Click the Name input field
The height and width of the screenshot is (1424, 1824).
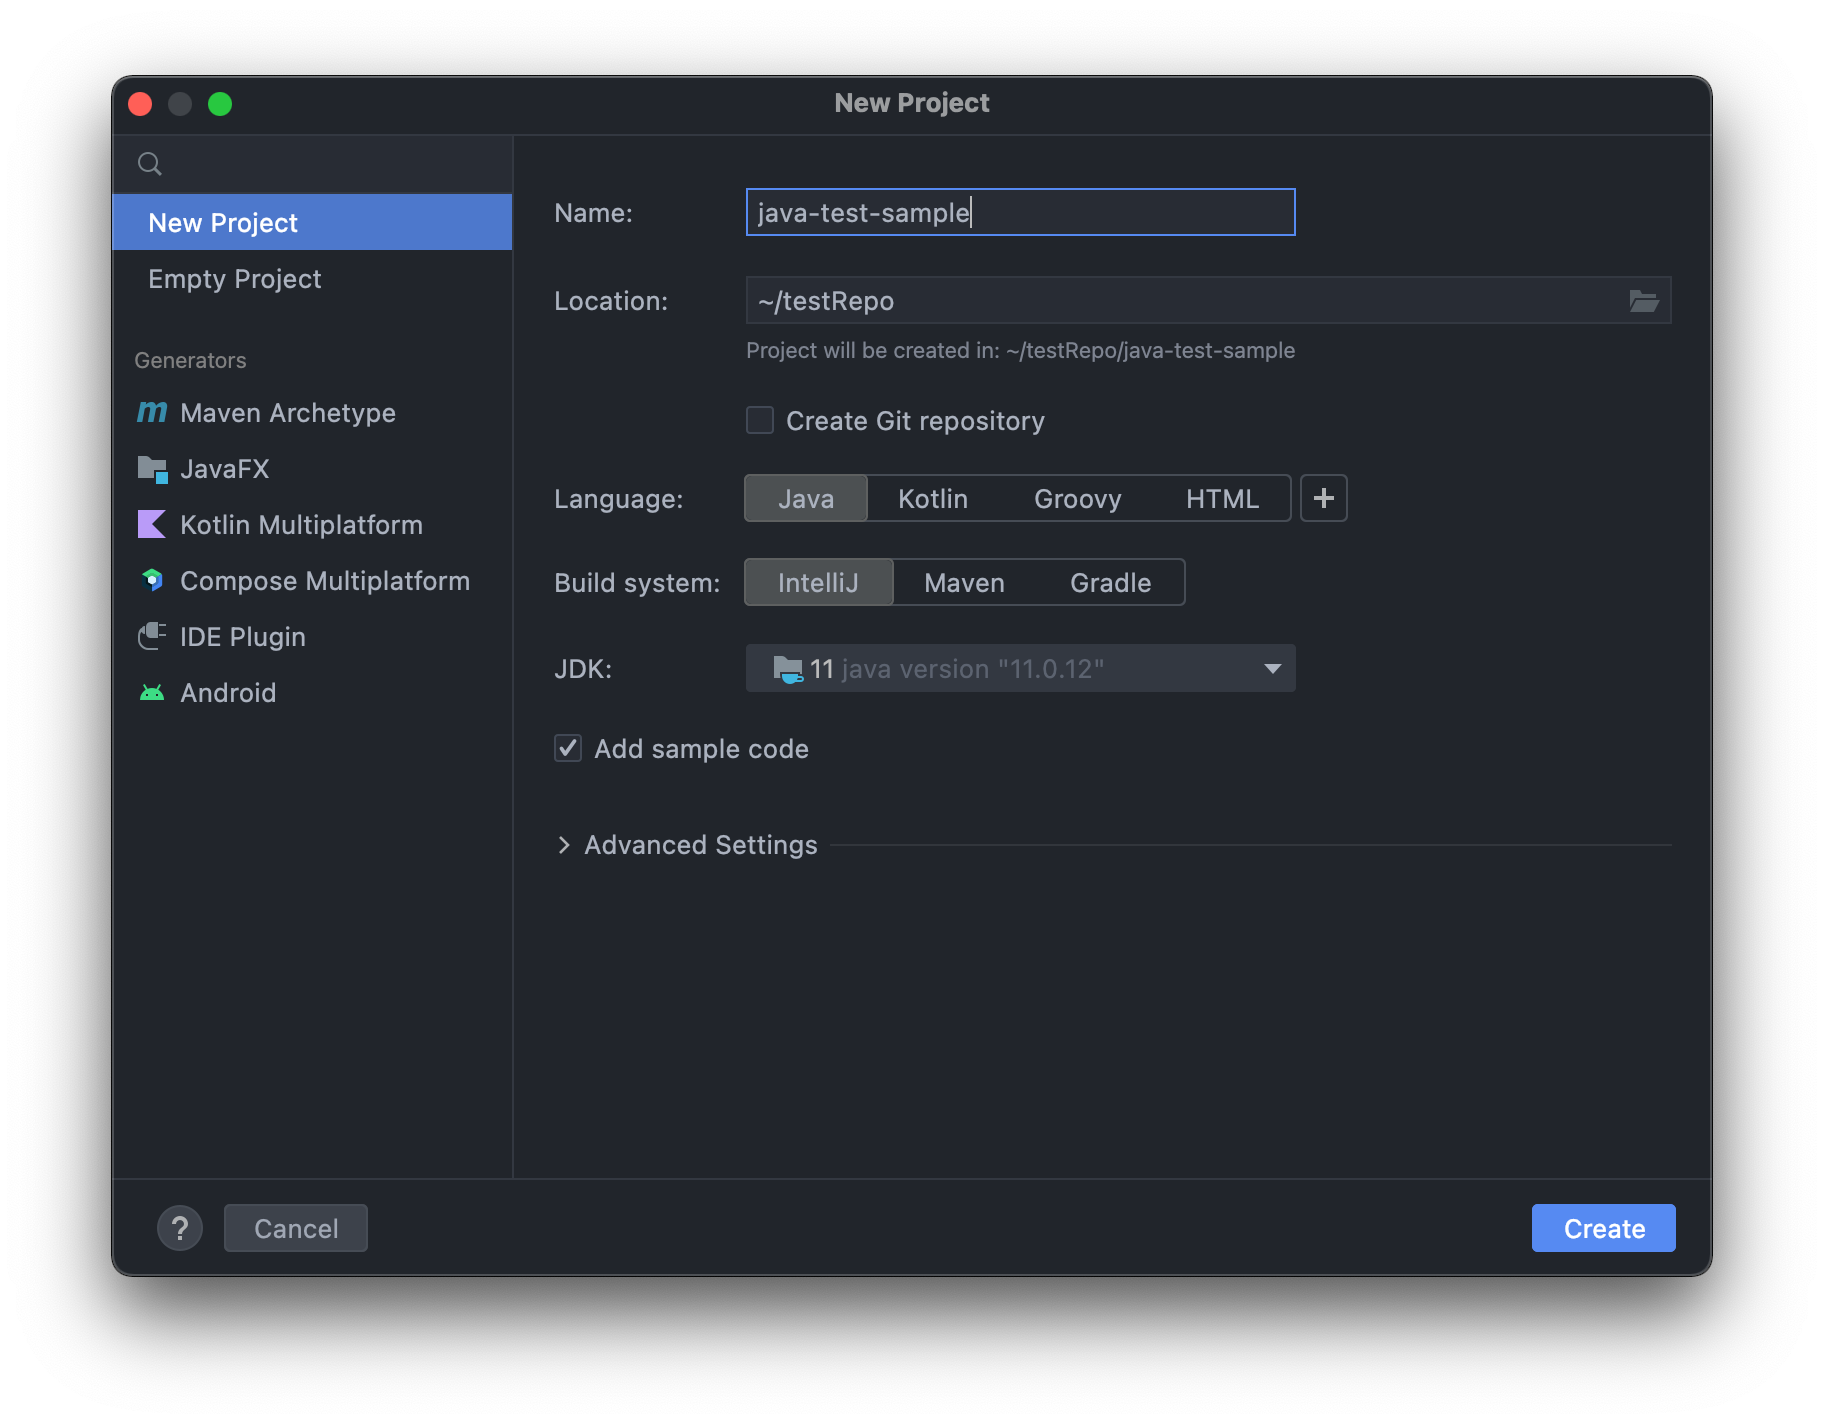point(1020,212)
